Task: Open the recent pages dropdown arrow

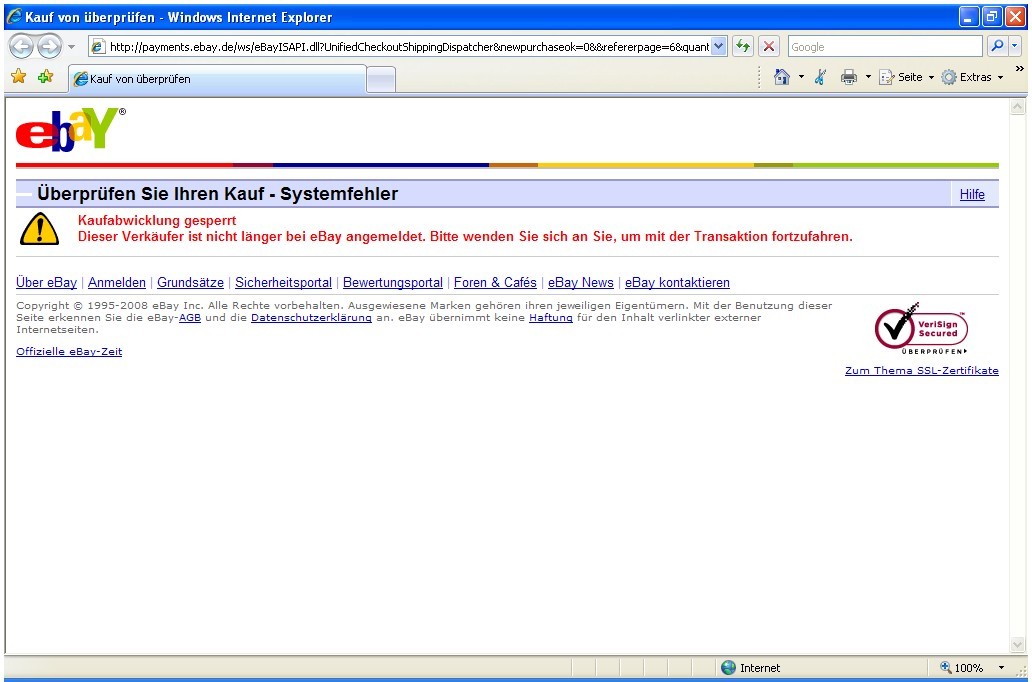Action: click(x=72, y=47)
